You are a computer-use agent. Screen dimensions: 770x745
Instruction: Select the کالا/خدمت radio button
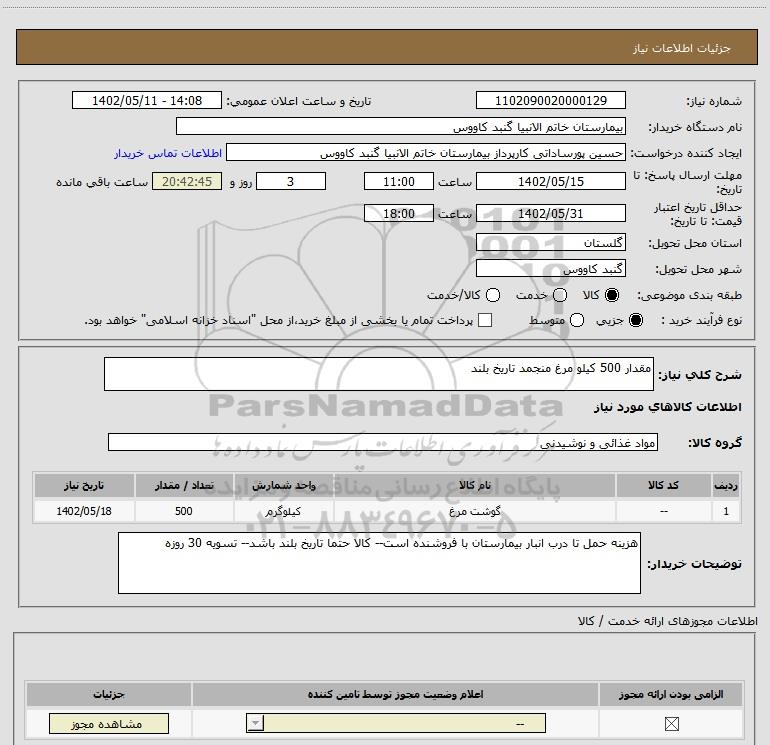point(493,295)
